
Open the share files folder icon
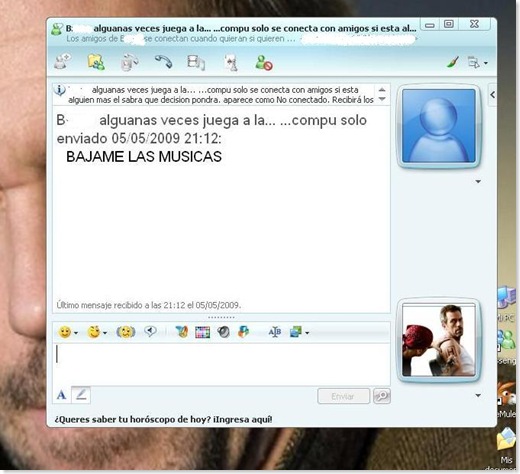coord(96,62)
